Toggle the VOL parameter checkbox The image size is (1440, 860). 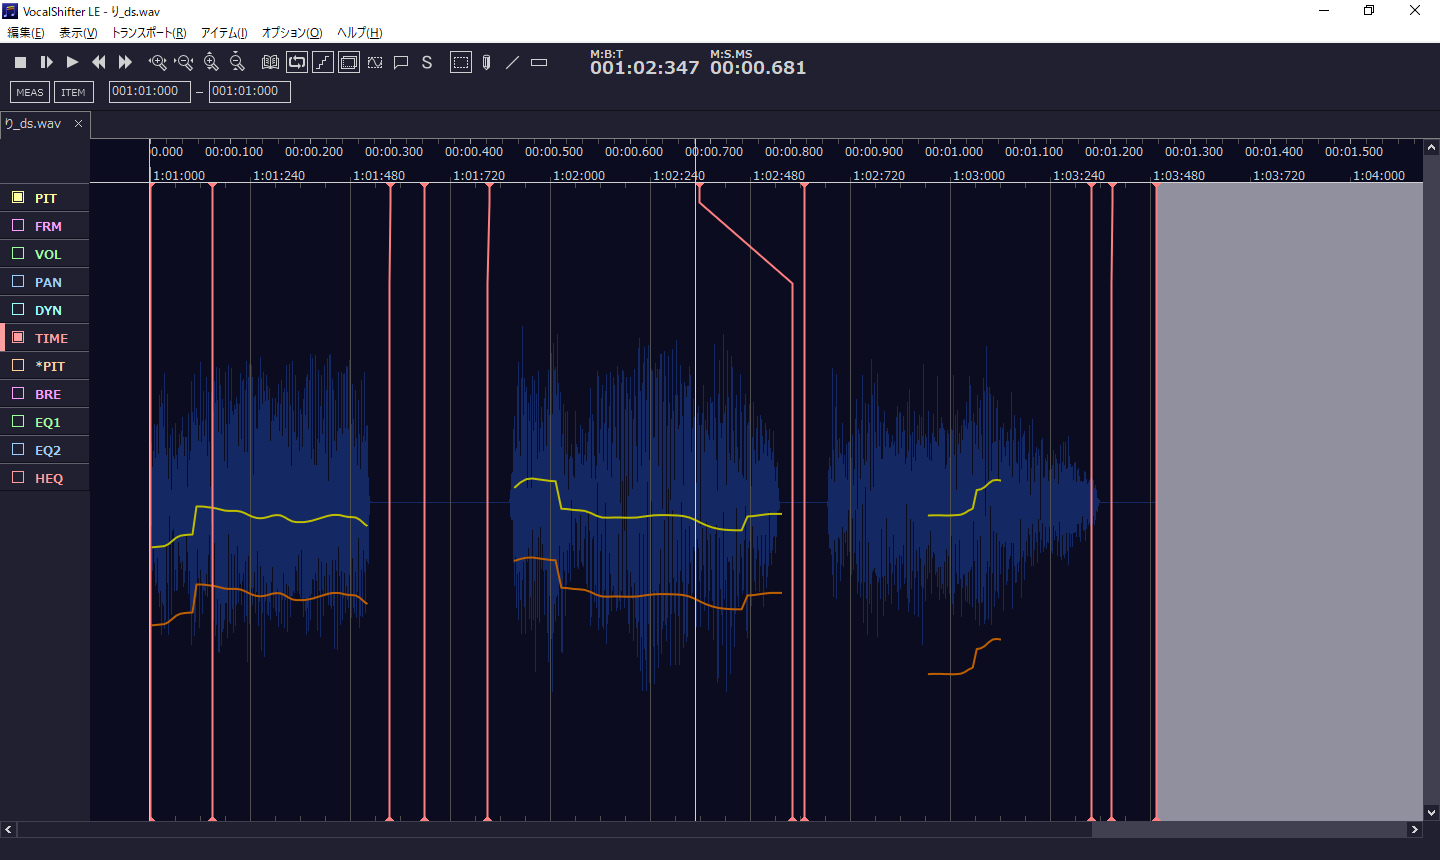point(18,253)
